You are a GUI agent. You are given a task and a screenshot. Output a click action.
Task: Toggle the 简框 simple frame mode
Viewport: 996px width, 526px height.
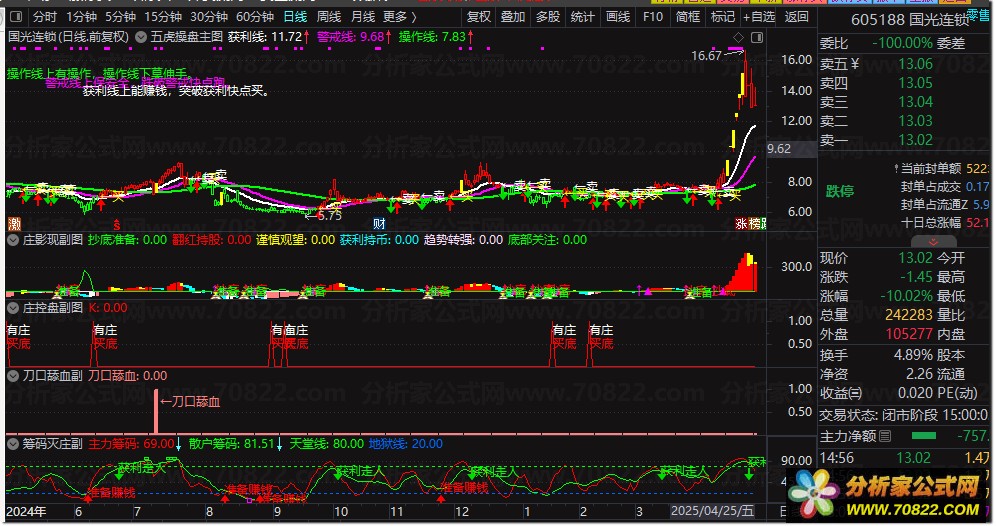tap(687, 17)
